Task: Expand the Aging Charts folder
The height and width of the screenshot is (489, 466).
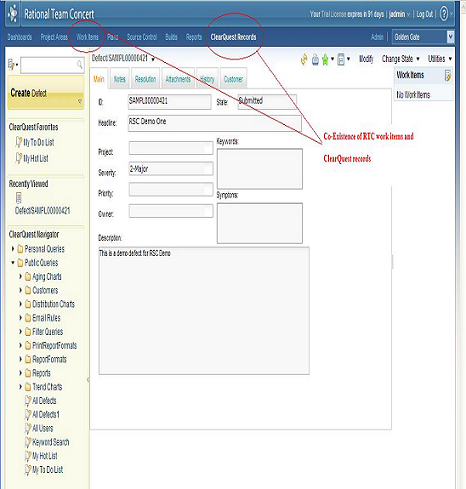Action: pyautogui.click(x=20, y=276)
